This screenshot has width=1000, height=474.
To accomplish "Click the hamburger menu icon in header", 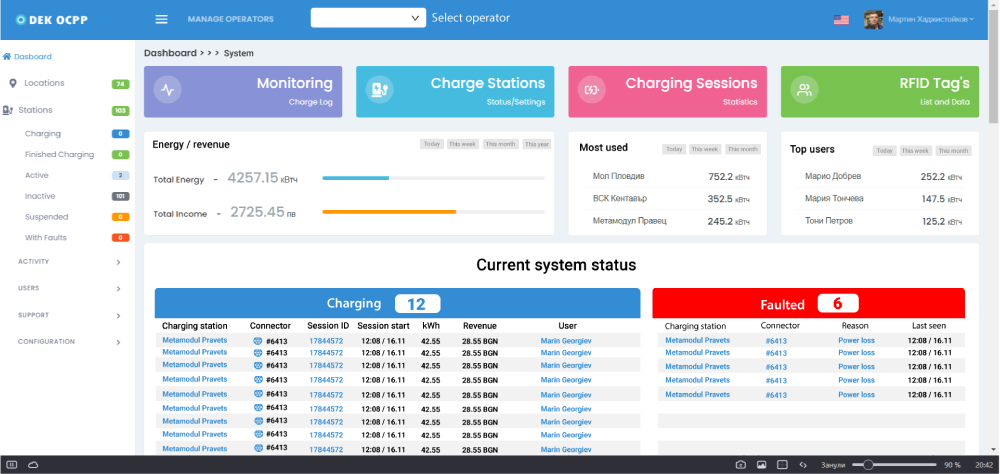I will click(161, 19).
